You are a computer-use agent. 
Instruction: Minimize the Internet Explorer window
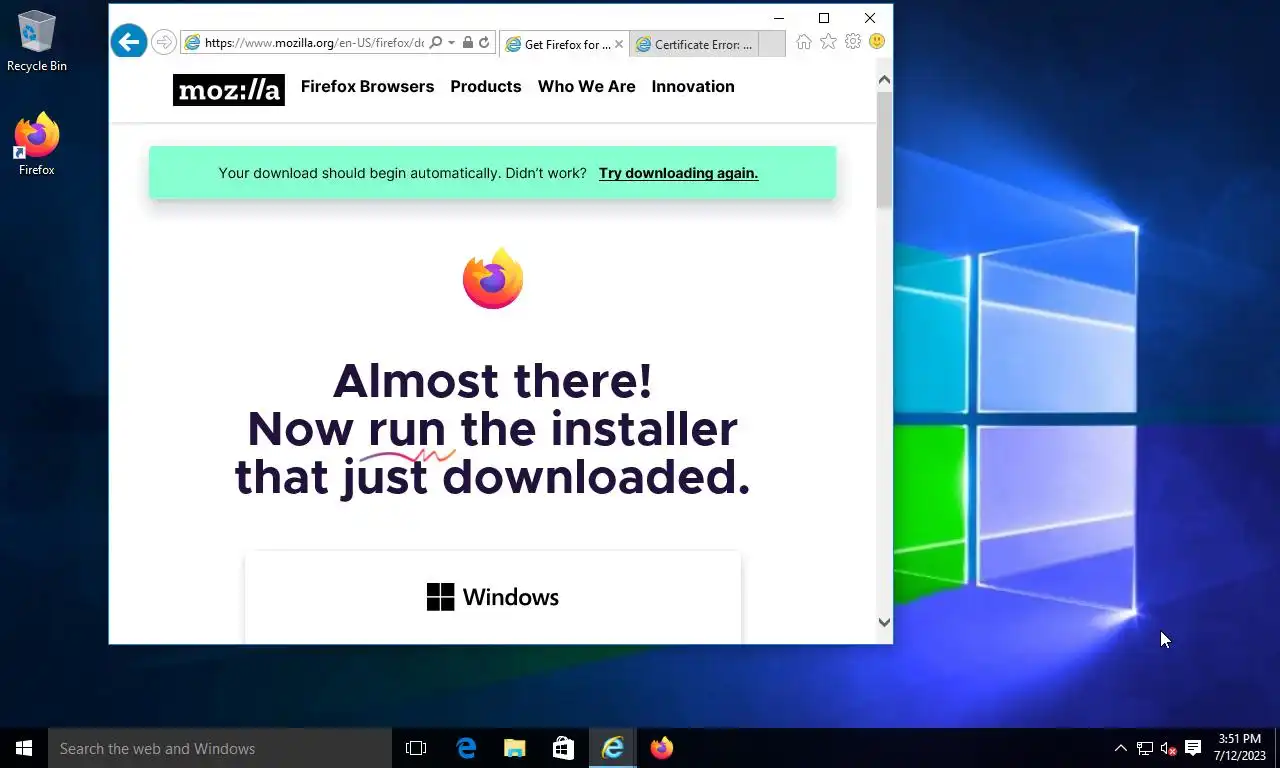tap(778, 18)
